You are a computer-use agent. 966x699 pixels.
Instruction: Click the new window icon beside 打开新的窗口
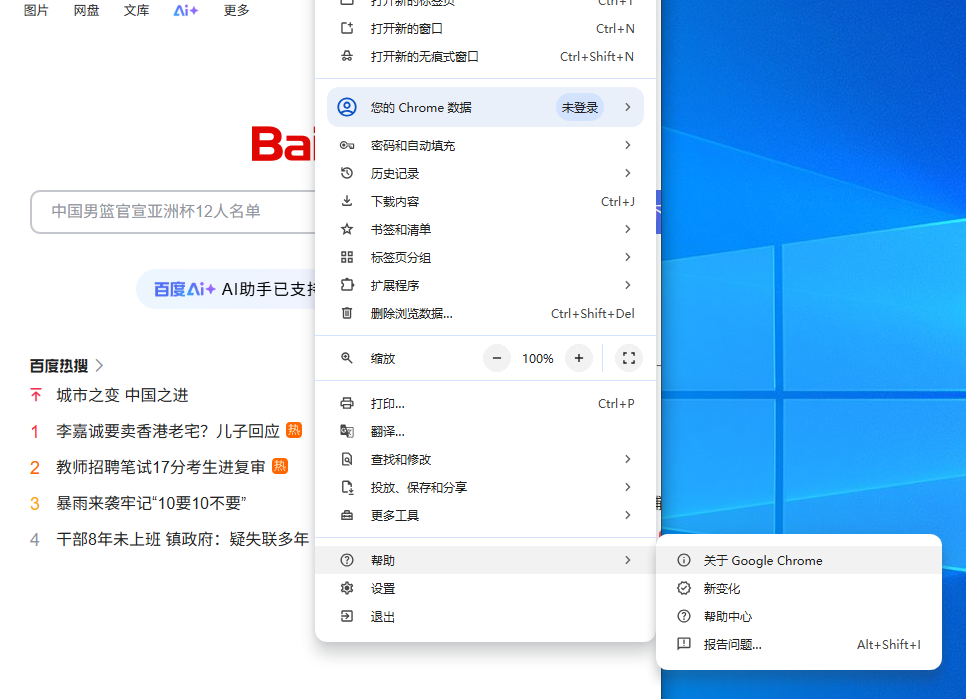347,28
